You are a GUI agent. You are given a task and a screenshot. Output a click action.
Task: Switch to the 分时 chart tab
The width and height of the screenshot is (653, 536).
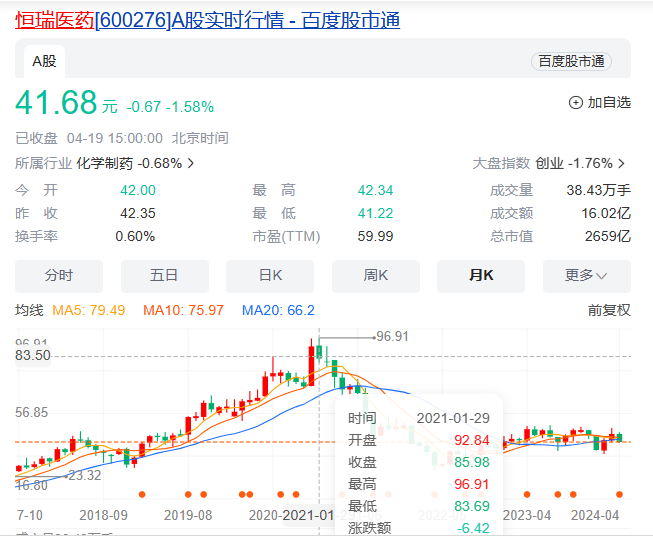point(59,276)
